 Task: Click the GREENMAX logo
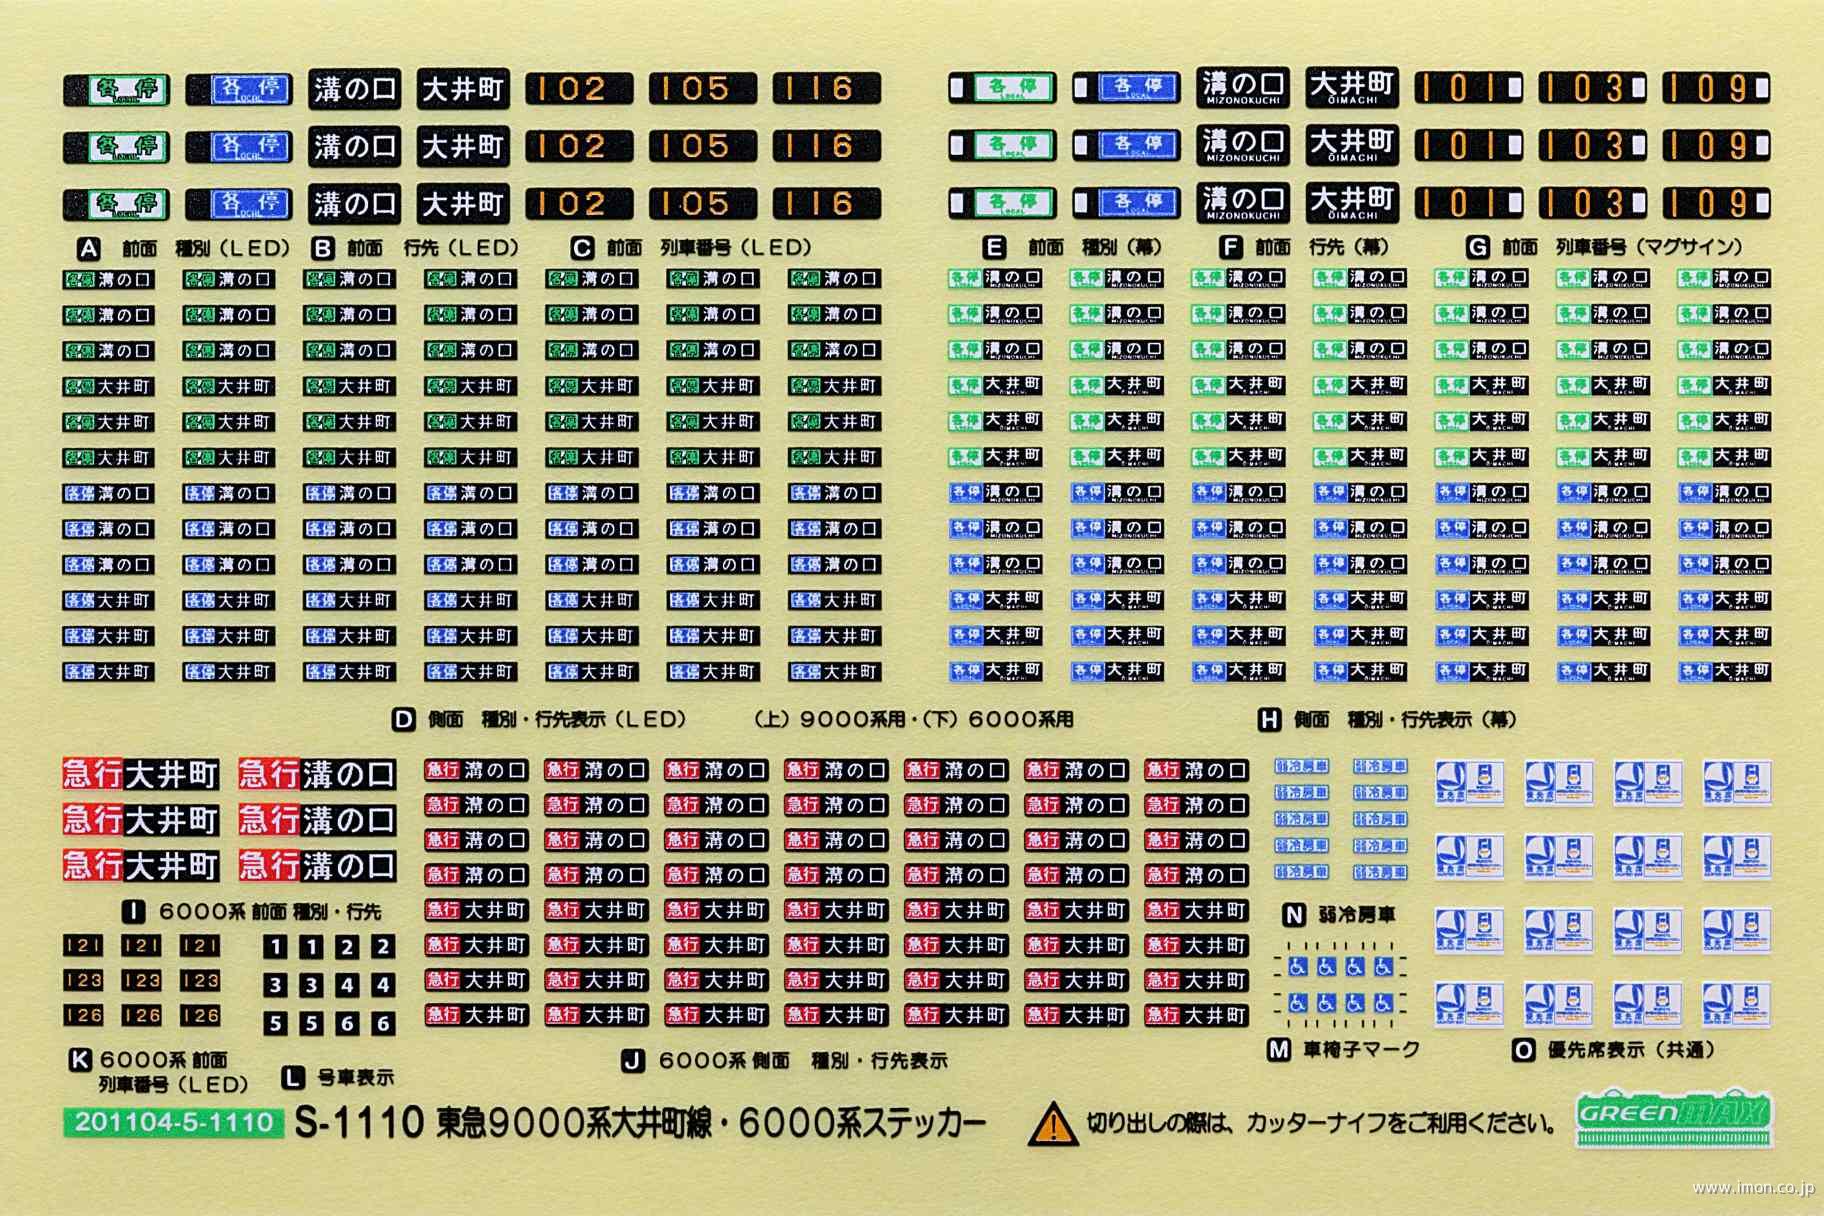click(x=1673, y=1118)
